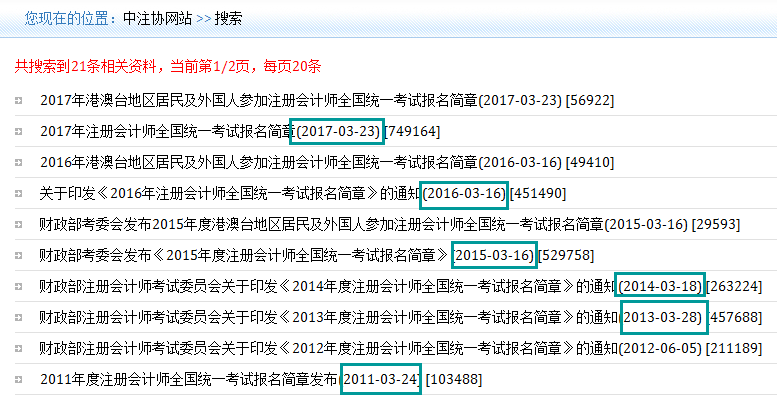Click the view count [29593]

coord(716,225)
